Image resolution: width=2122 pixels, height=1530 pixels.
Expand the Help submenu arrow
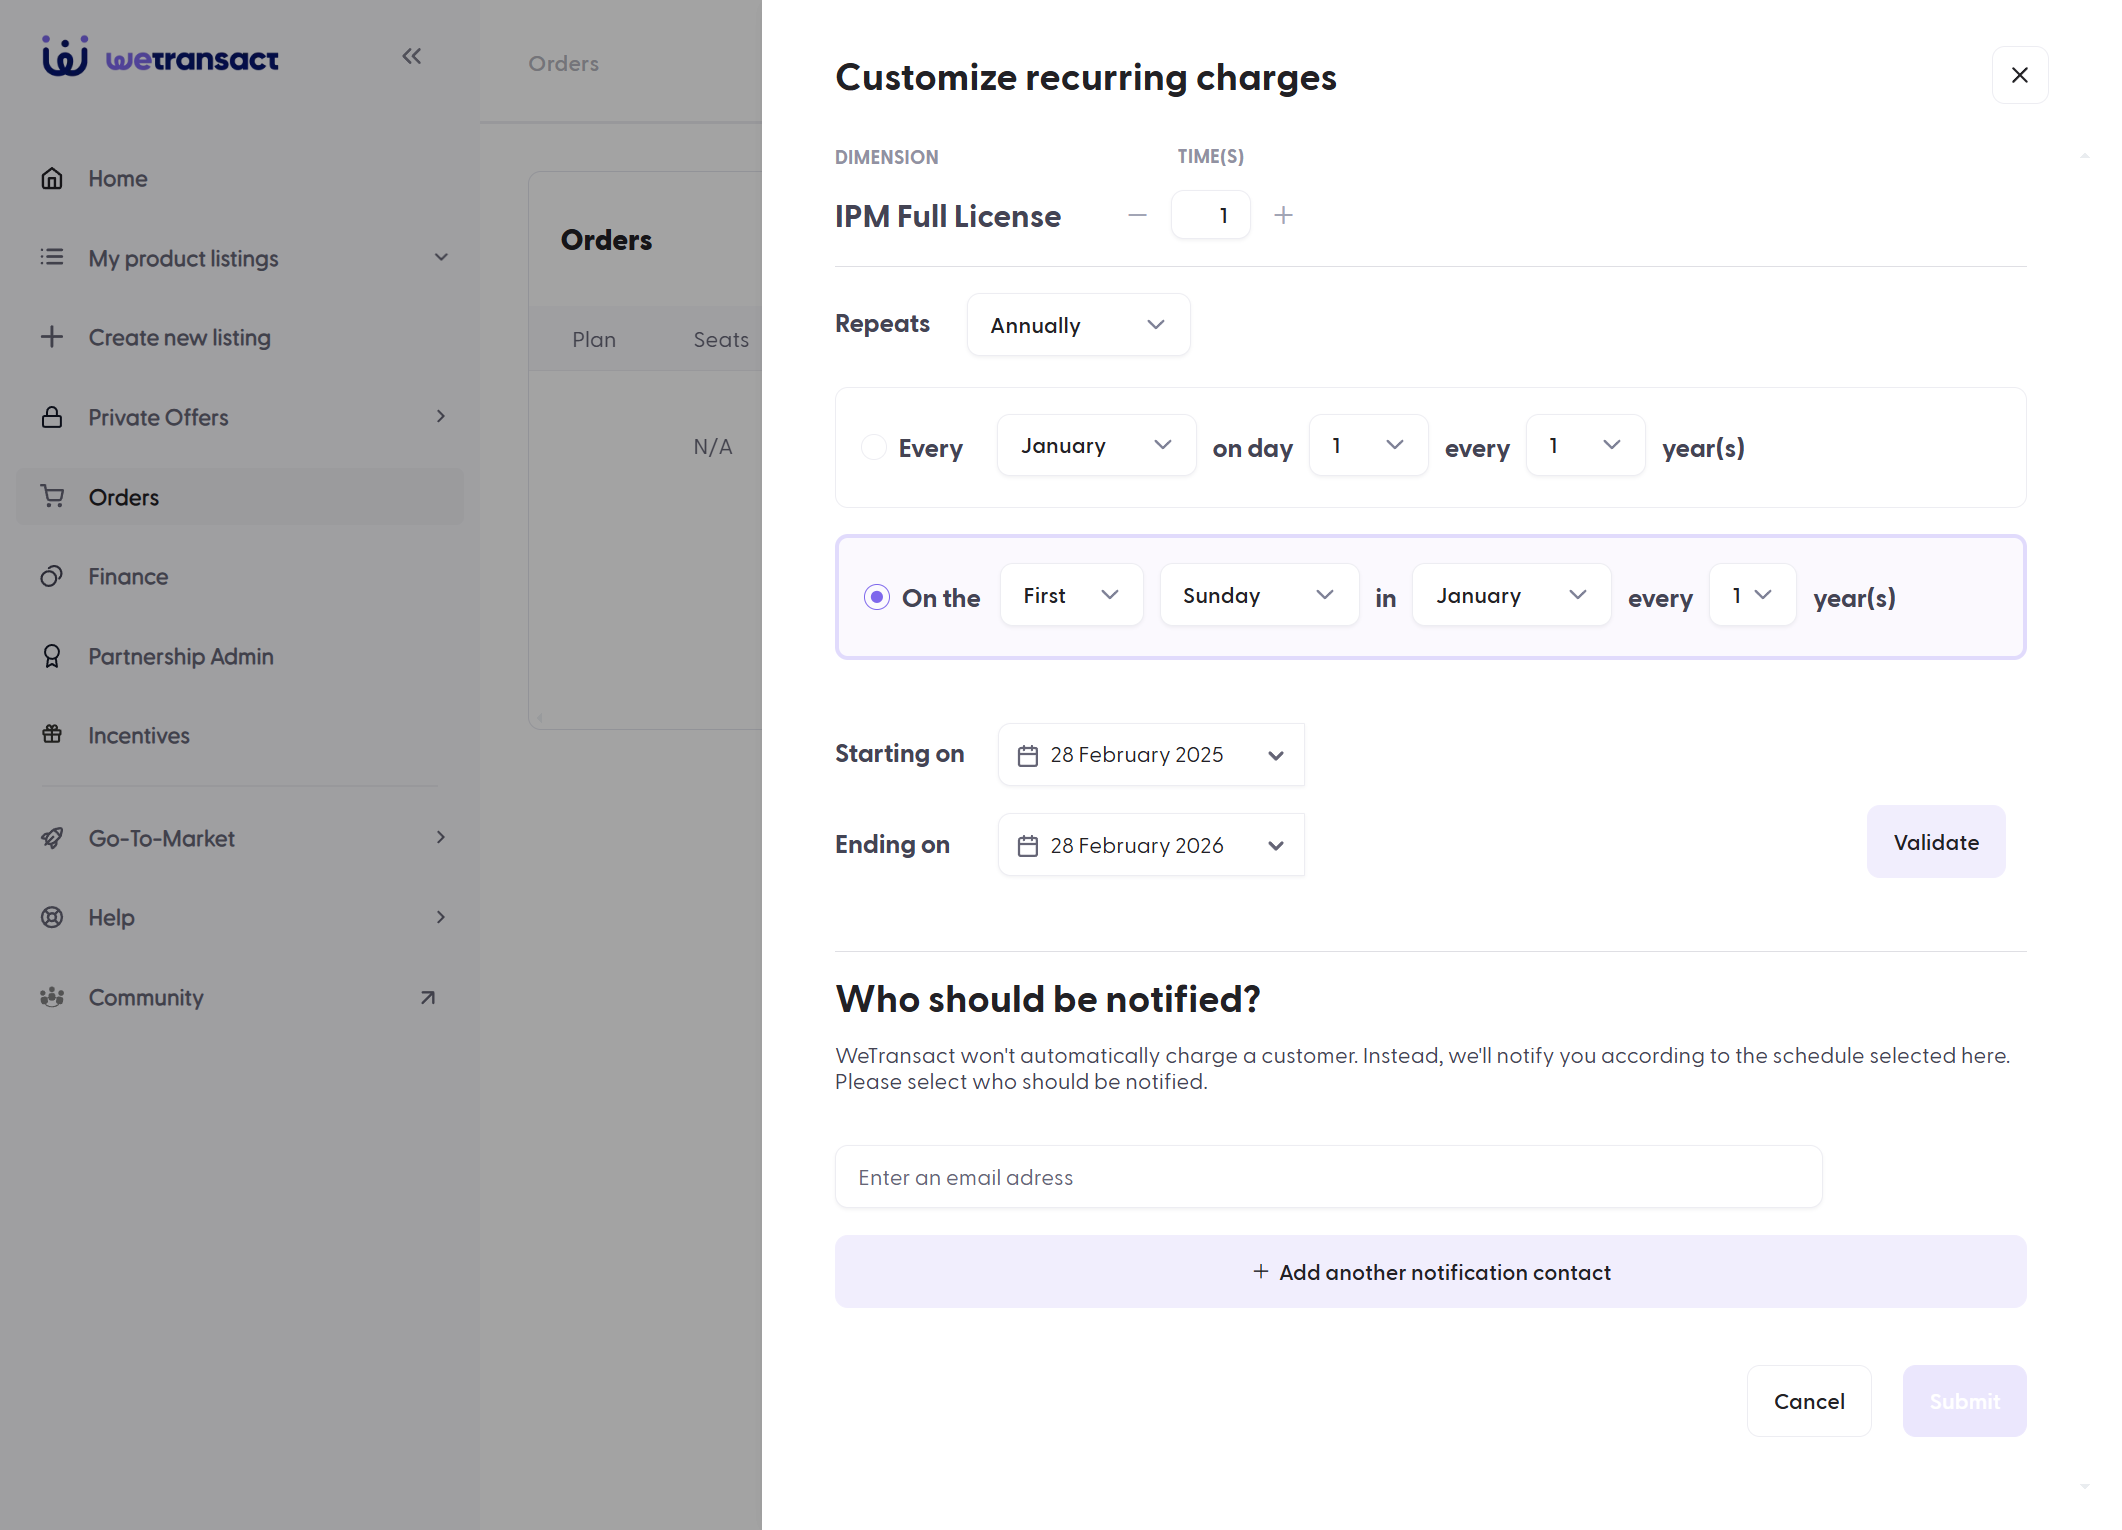pos(441,917)
